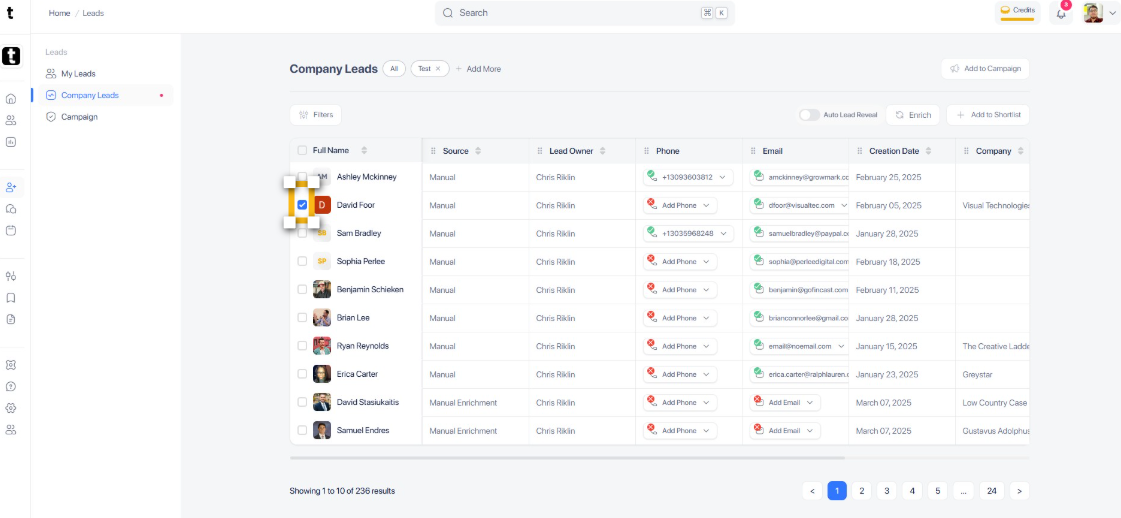Screen dimensions: 1121x518
Task: Sort by Creation Date using sort arrows
Action: [928, 151]
